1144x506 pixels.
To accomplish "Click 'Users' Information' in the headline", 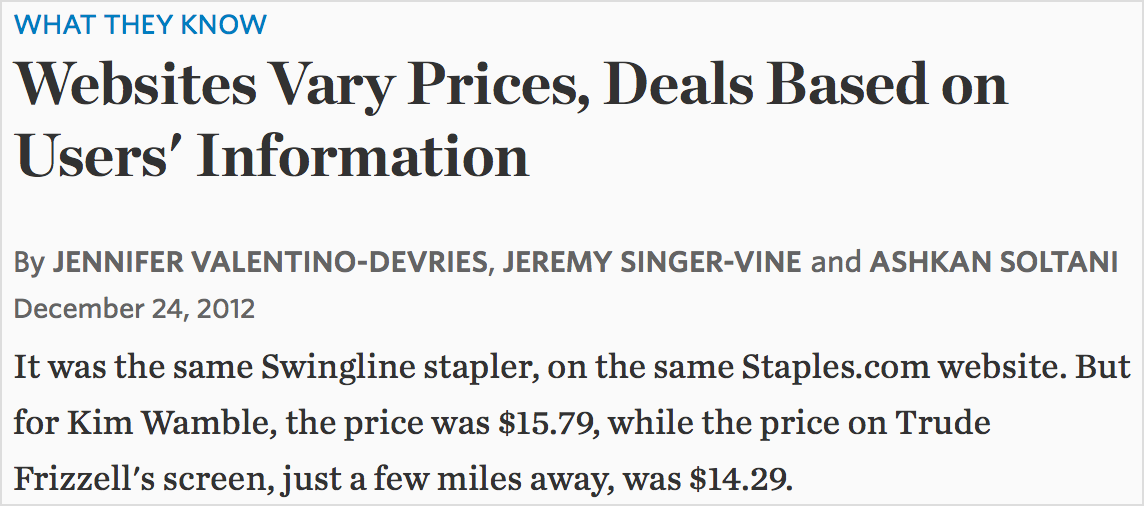I will (x=271, y=157).
